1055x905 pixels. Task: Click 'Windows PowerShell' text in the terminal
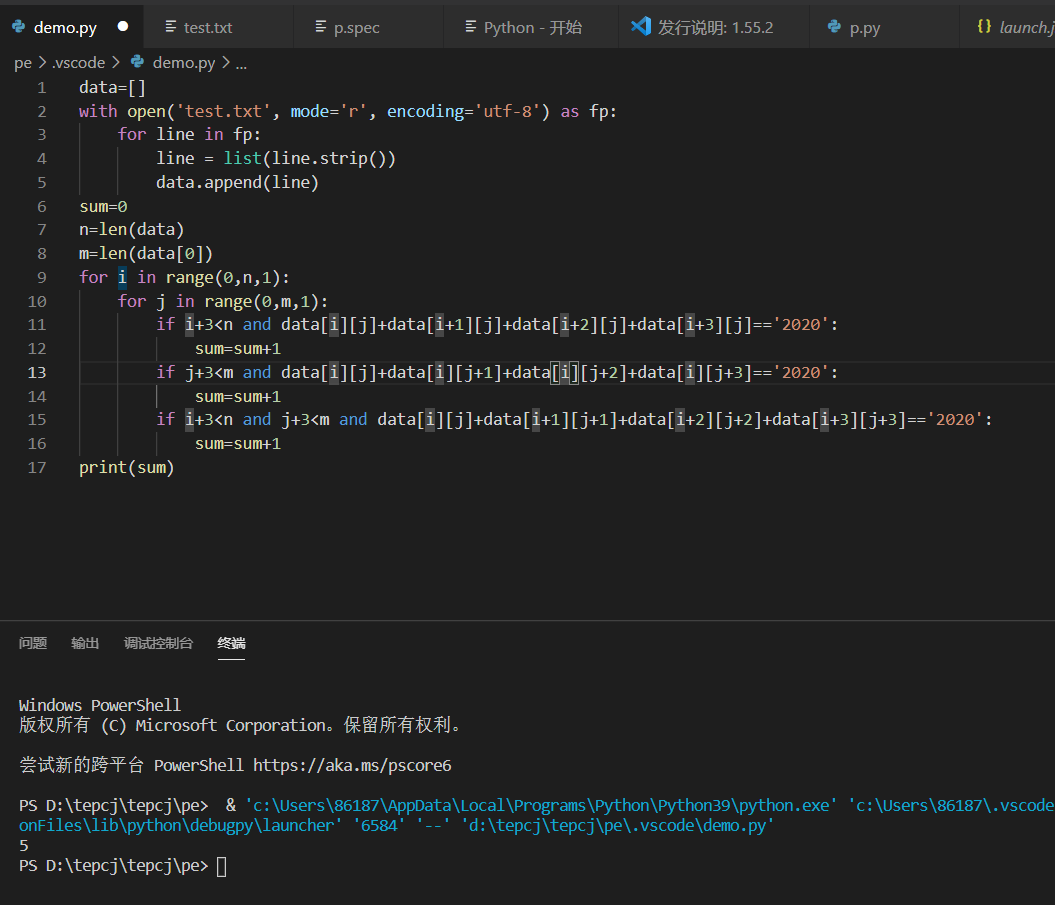click(100, 705)
